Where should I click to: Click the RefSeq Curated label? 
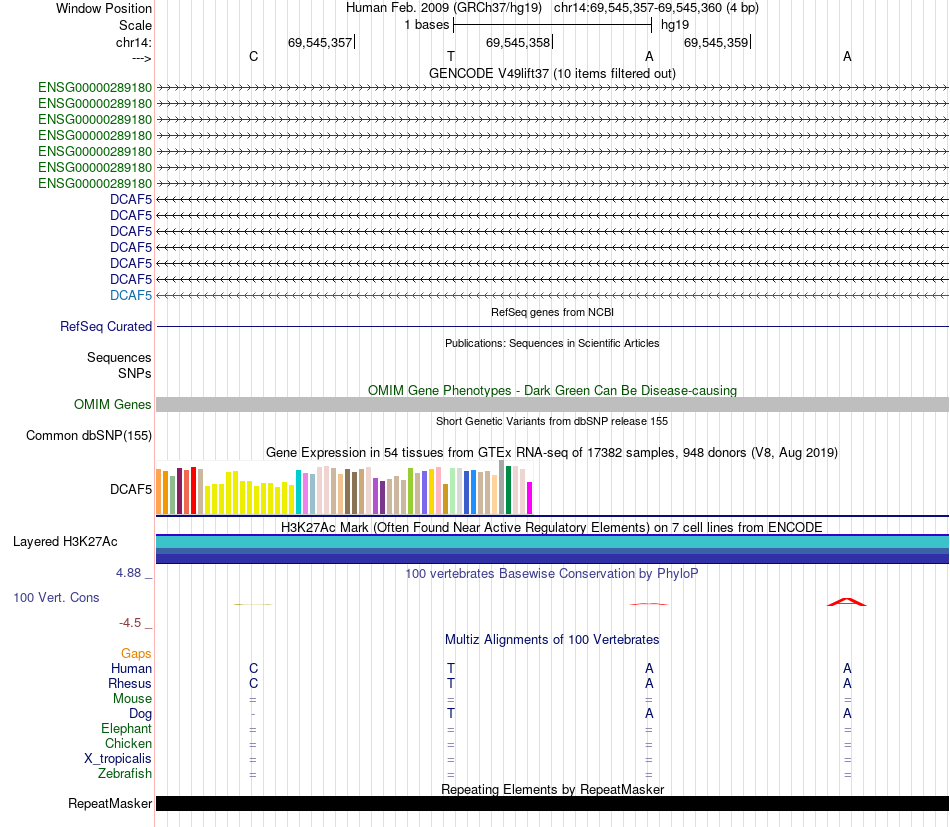[106, 326]
